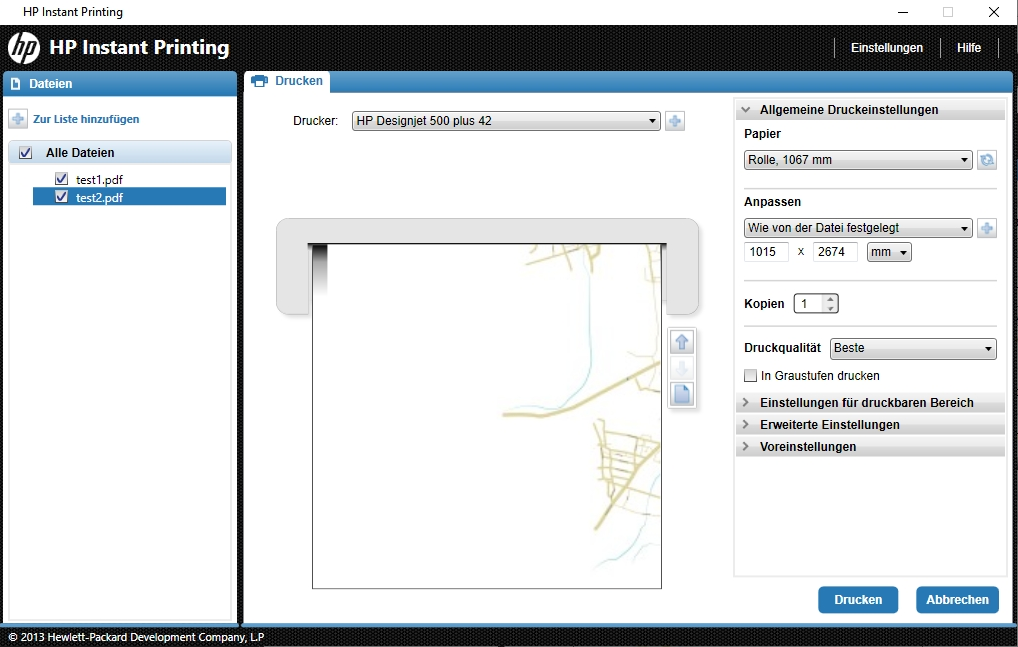
Task: Open the Papier Rolle 1067 mm dropdown
Action: coord(858,160)
